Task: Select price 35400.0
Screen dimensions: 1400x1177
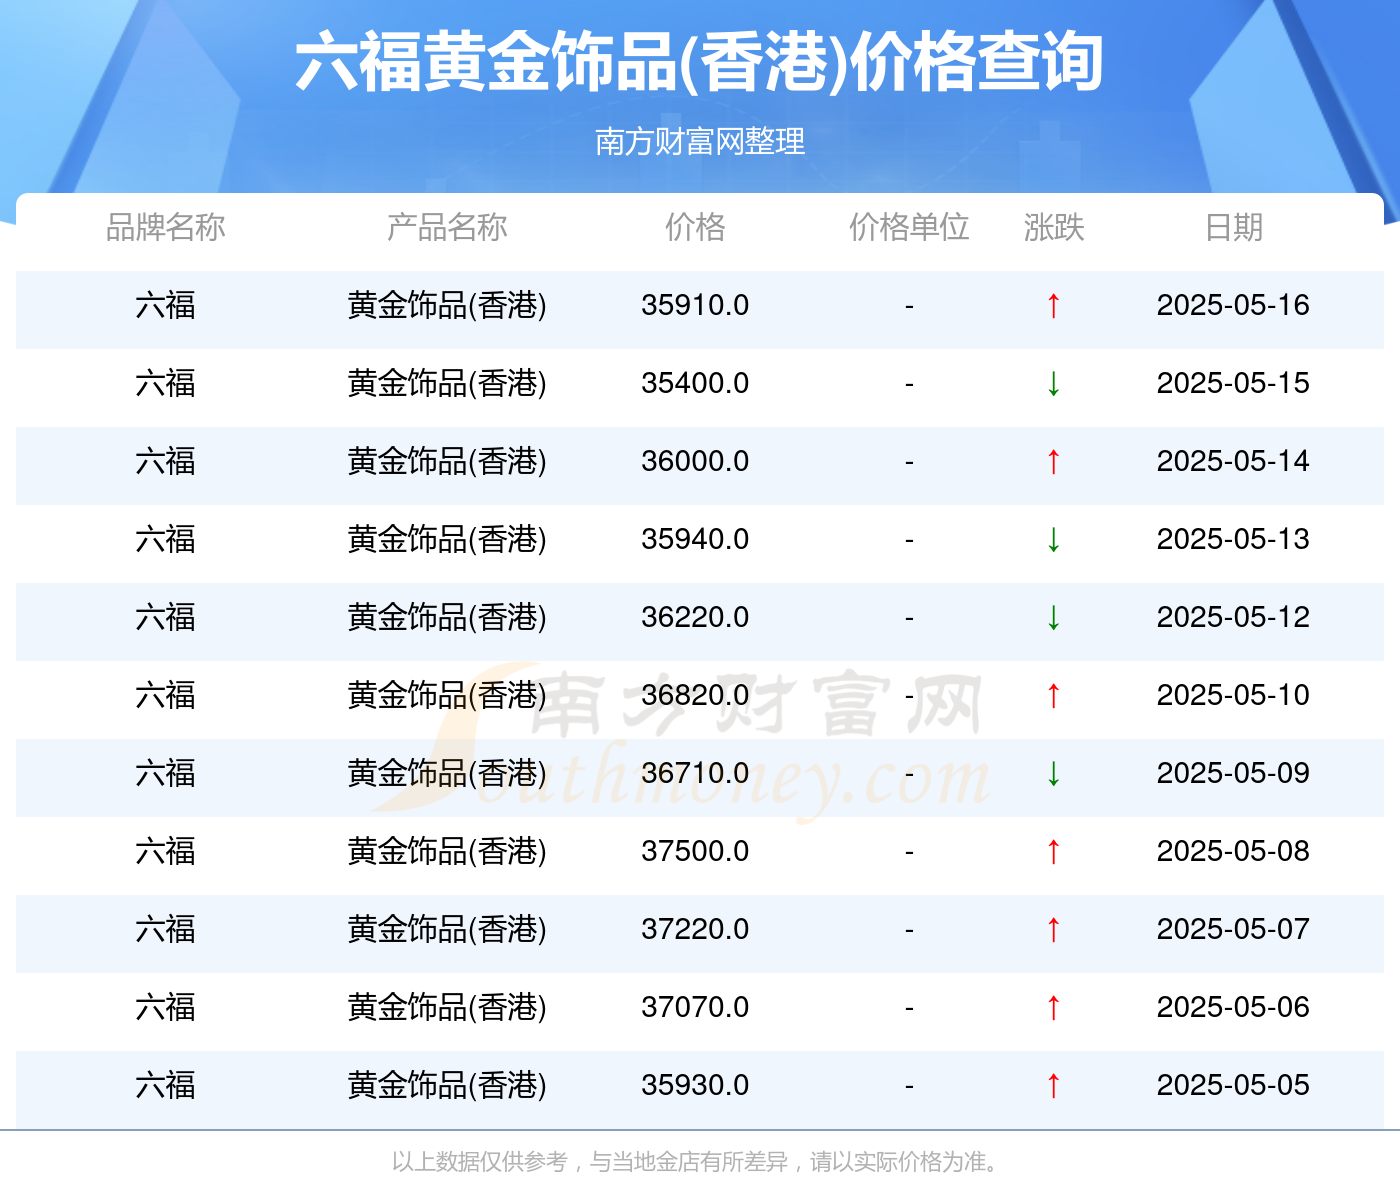Action: click(695, 383)
